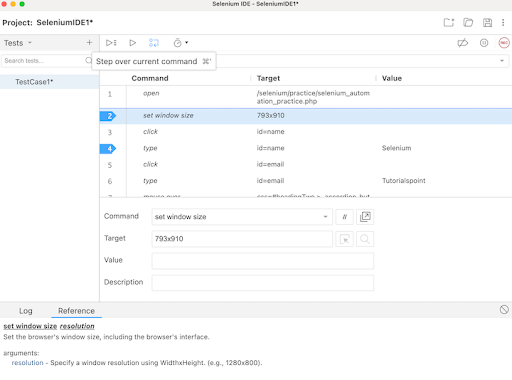Toggle the enable/disable command button

pos(345,217)
